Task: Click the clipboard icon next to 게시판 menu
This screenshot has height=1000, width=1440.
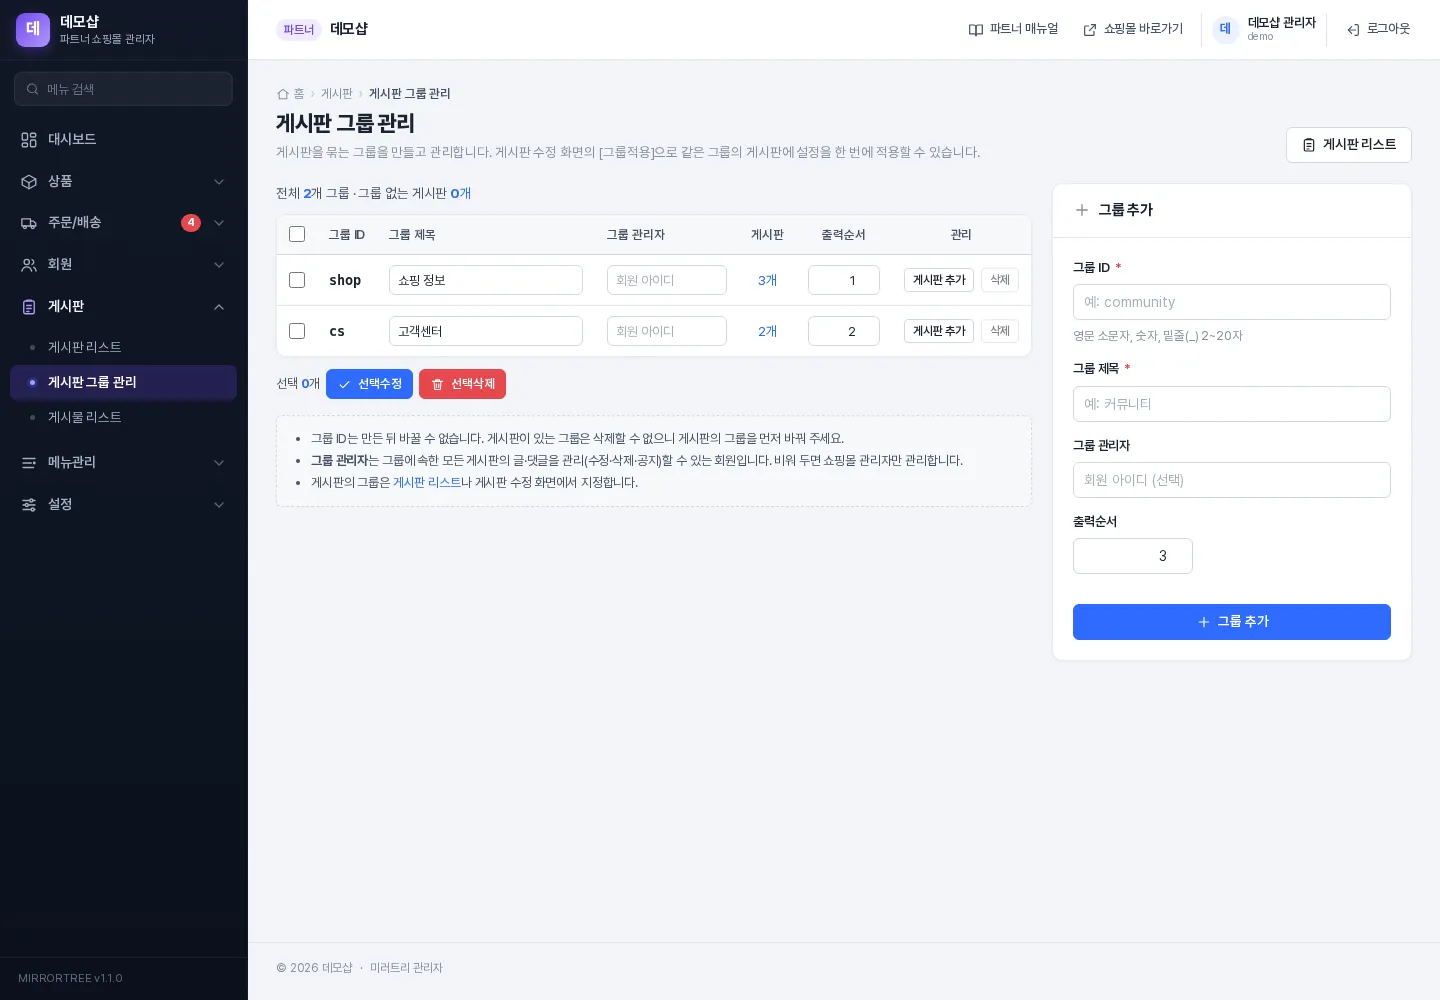Action: click(x=29, y=307)
